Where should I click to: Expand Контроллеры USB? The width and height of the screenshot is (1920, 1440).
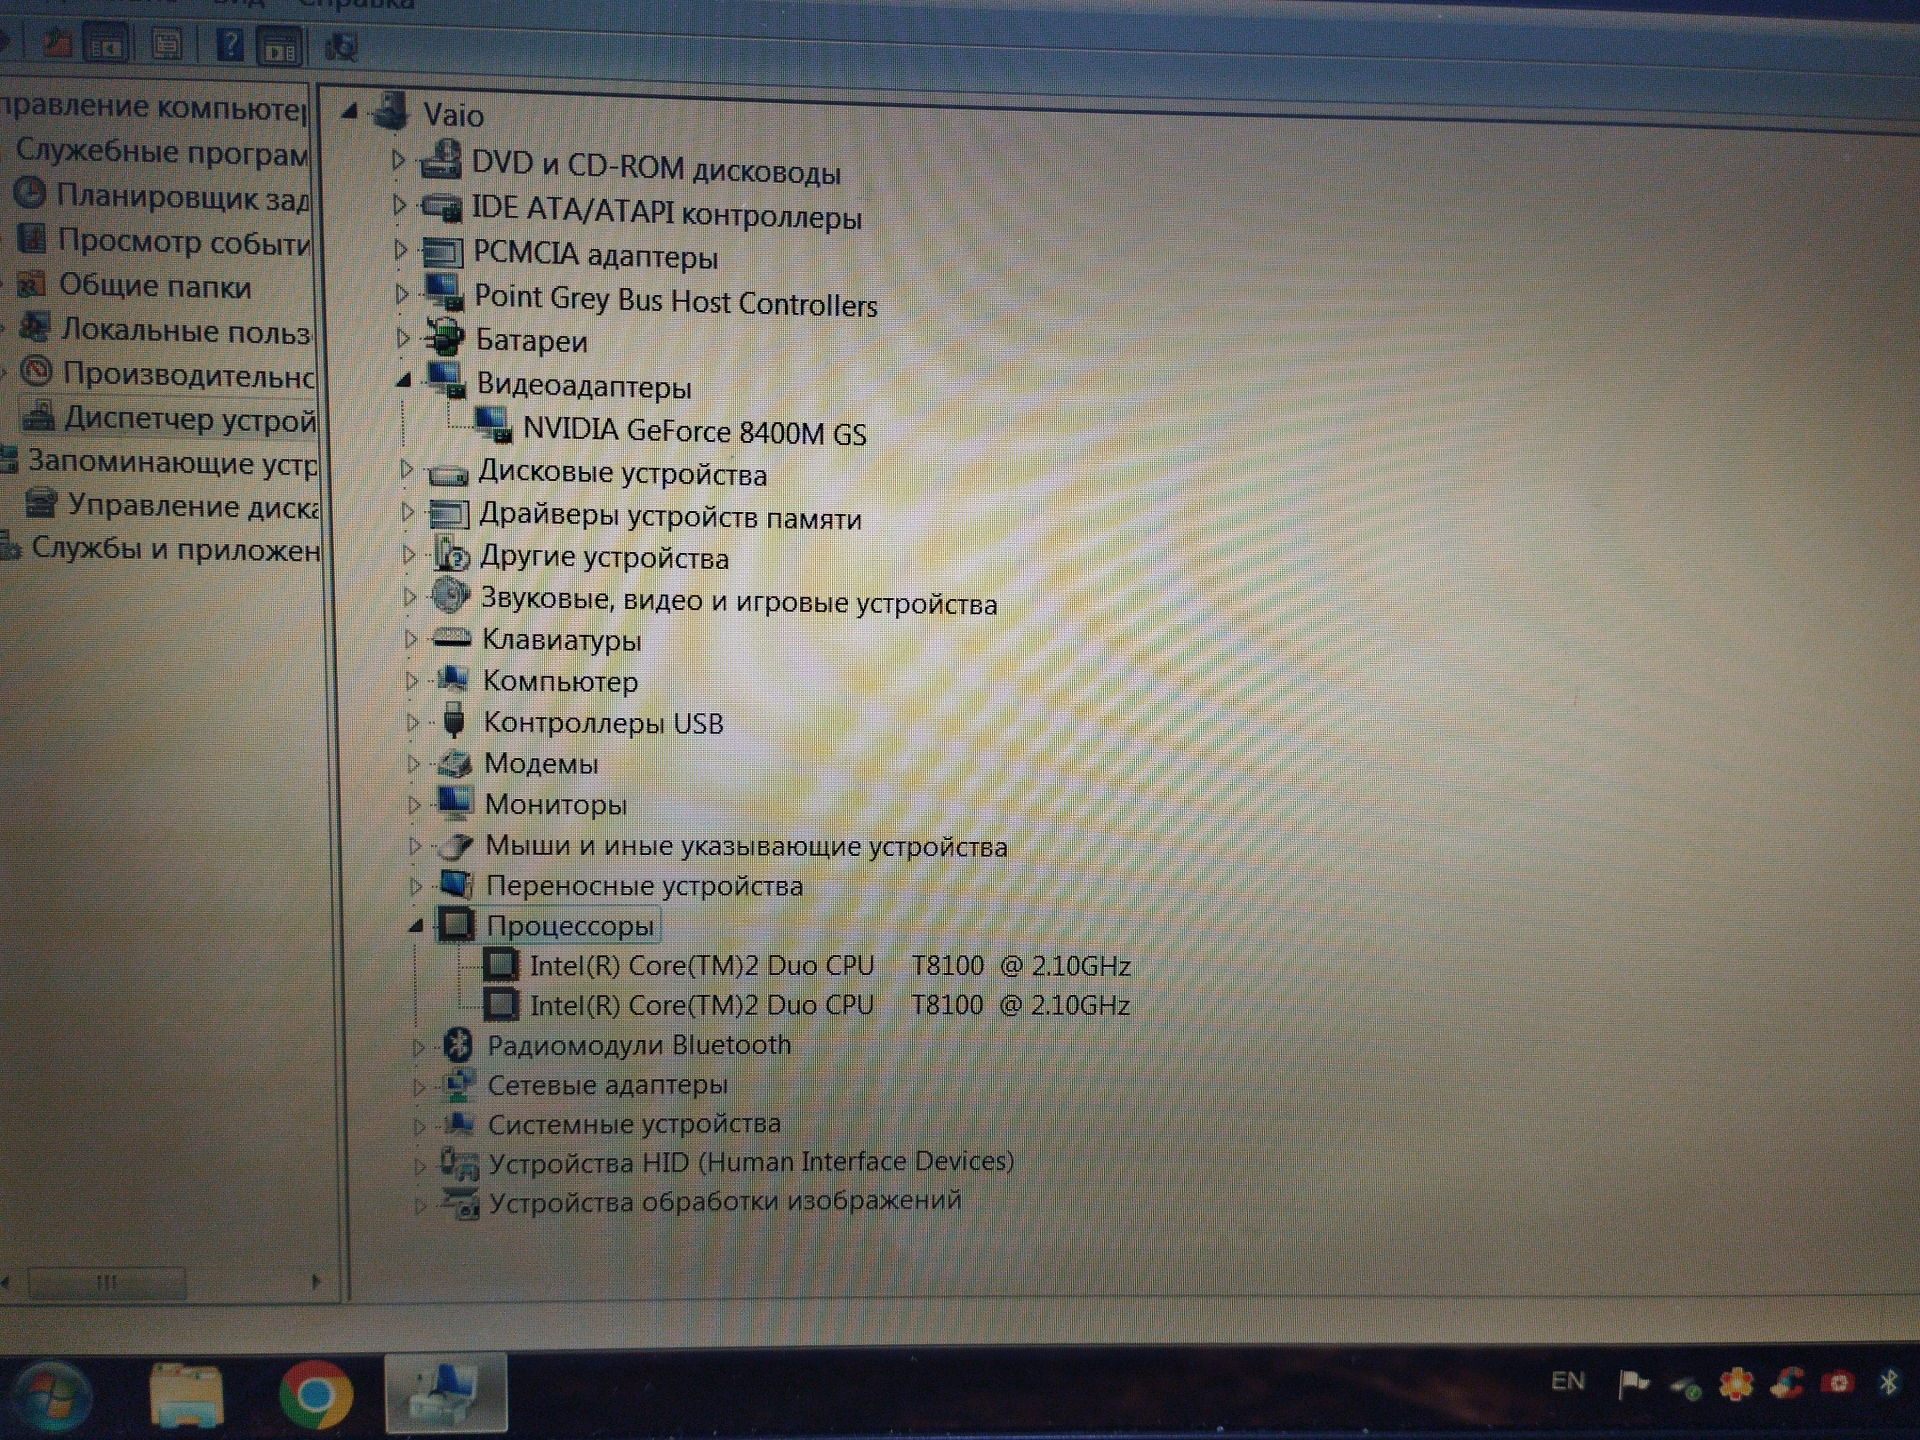click(x=412, y=722)
